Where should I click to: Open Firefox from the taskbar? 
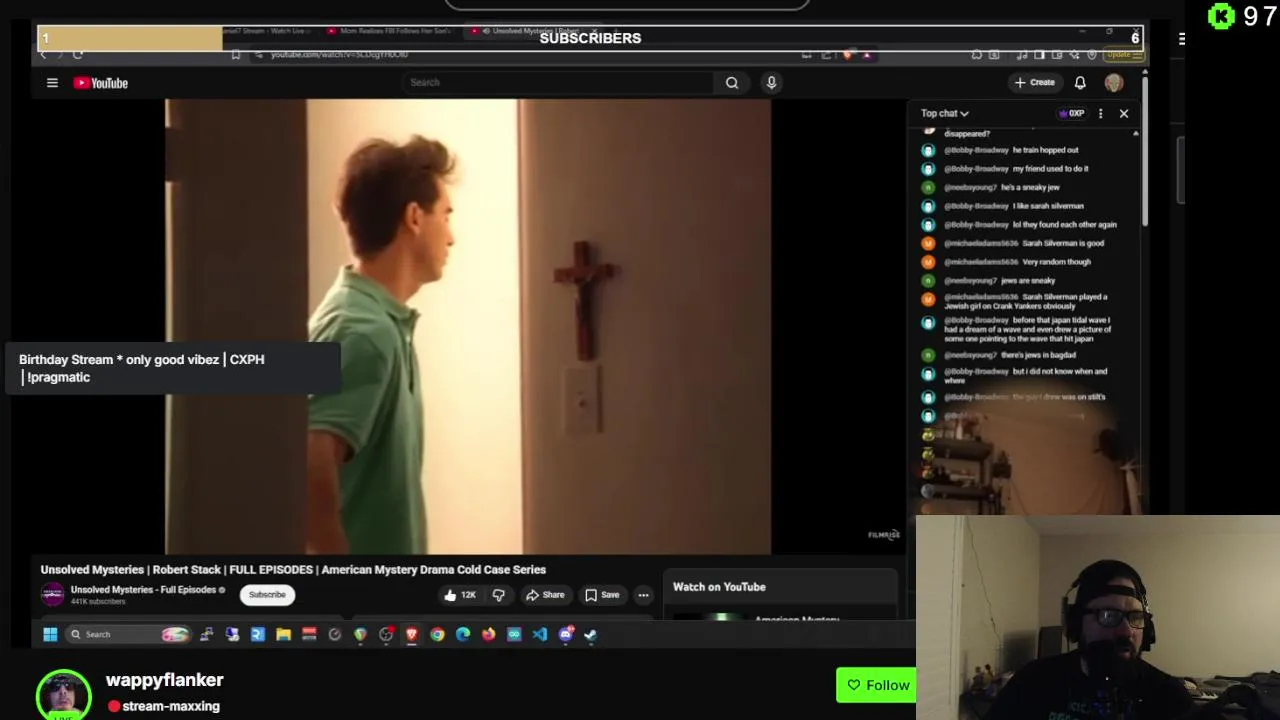tap(488, 634)
